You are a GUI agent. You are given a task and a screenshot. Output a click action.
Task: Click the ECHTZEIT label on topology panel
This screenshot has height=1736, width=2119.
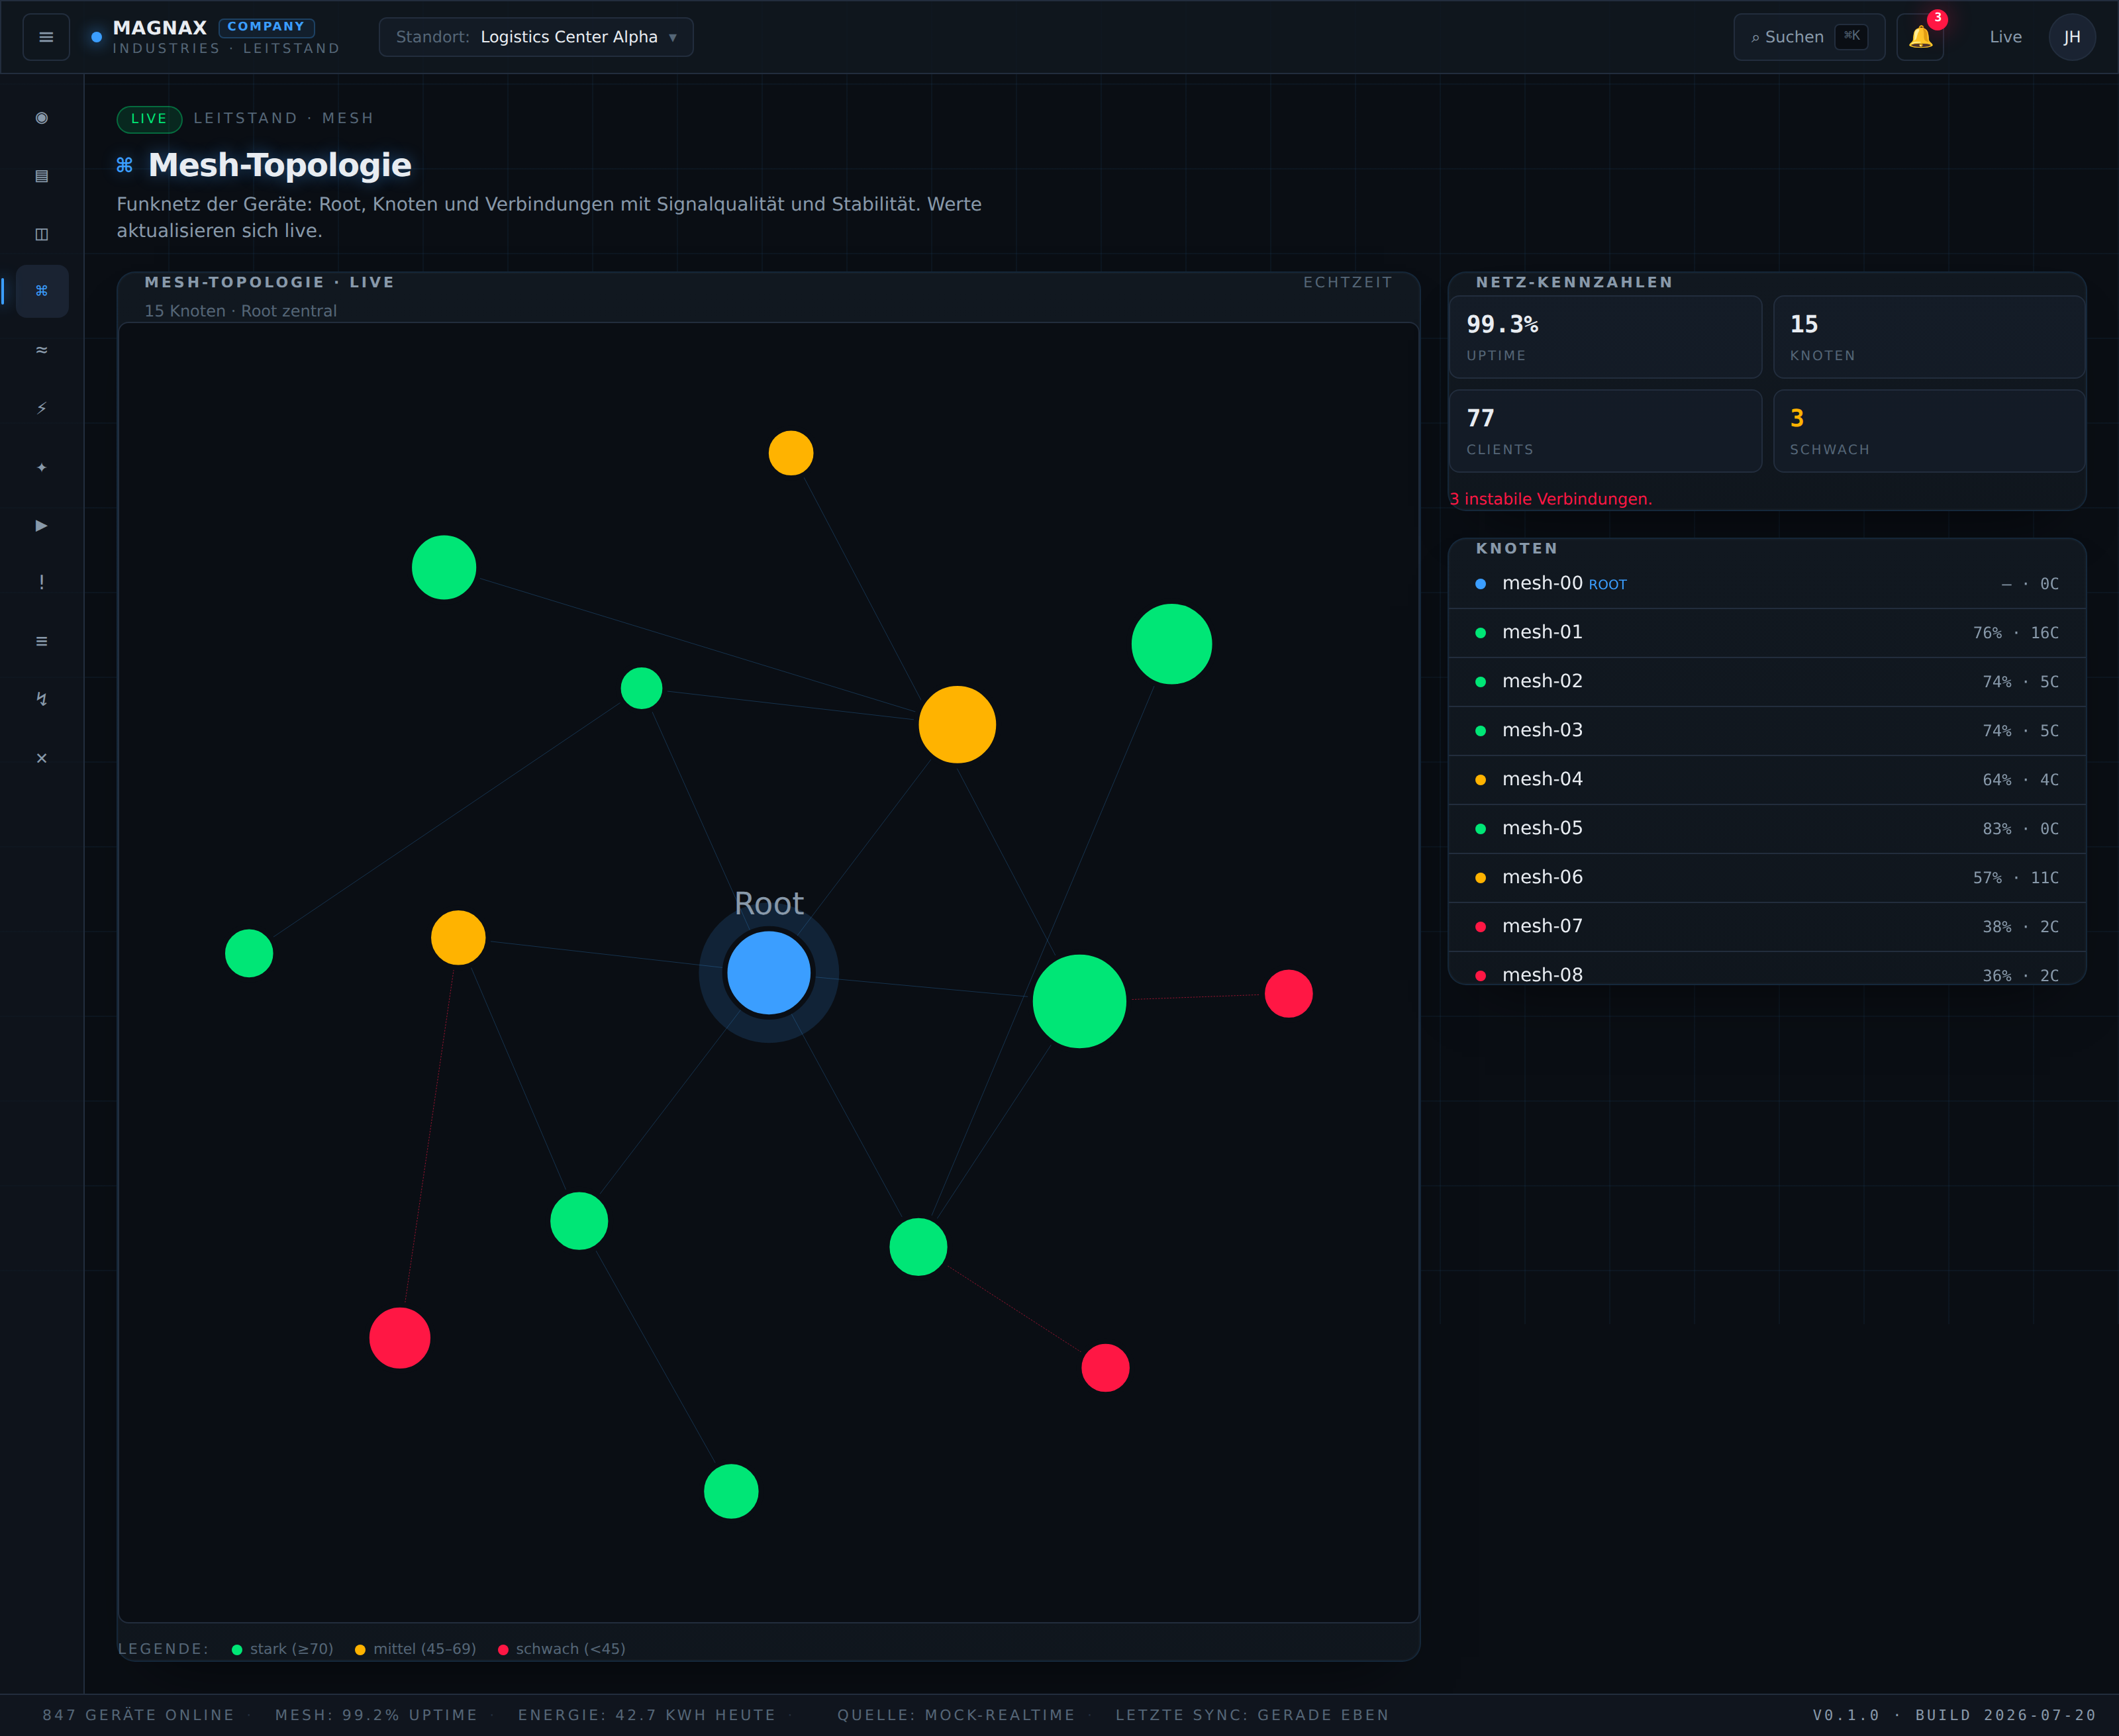tap(1347, 283)
